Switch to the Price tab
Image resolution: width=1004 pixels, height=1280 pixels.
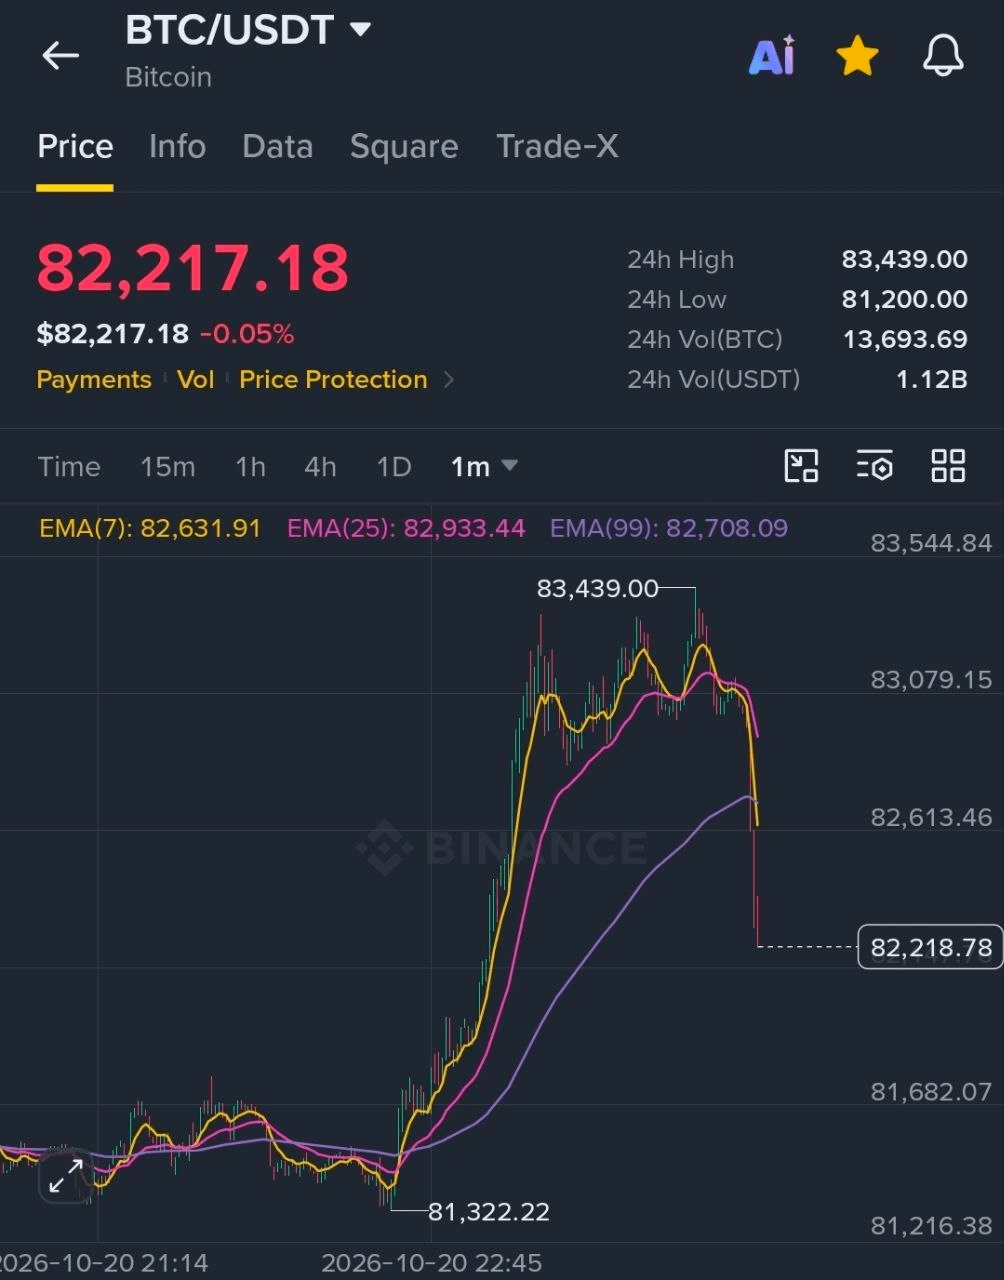click(75, 147)
